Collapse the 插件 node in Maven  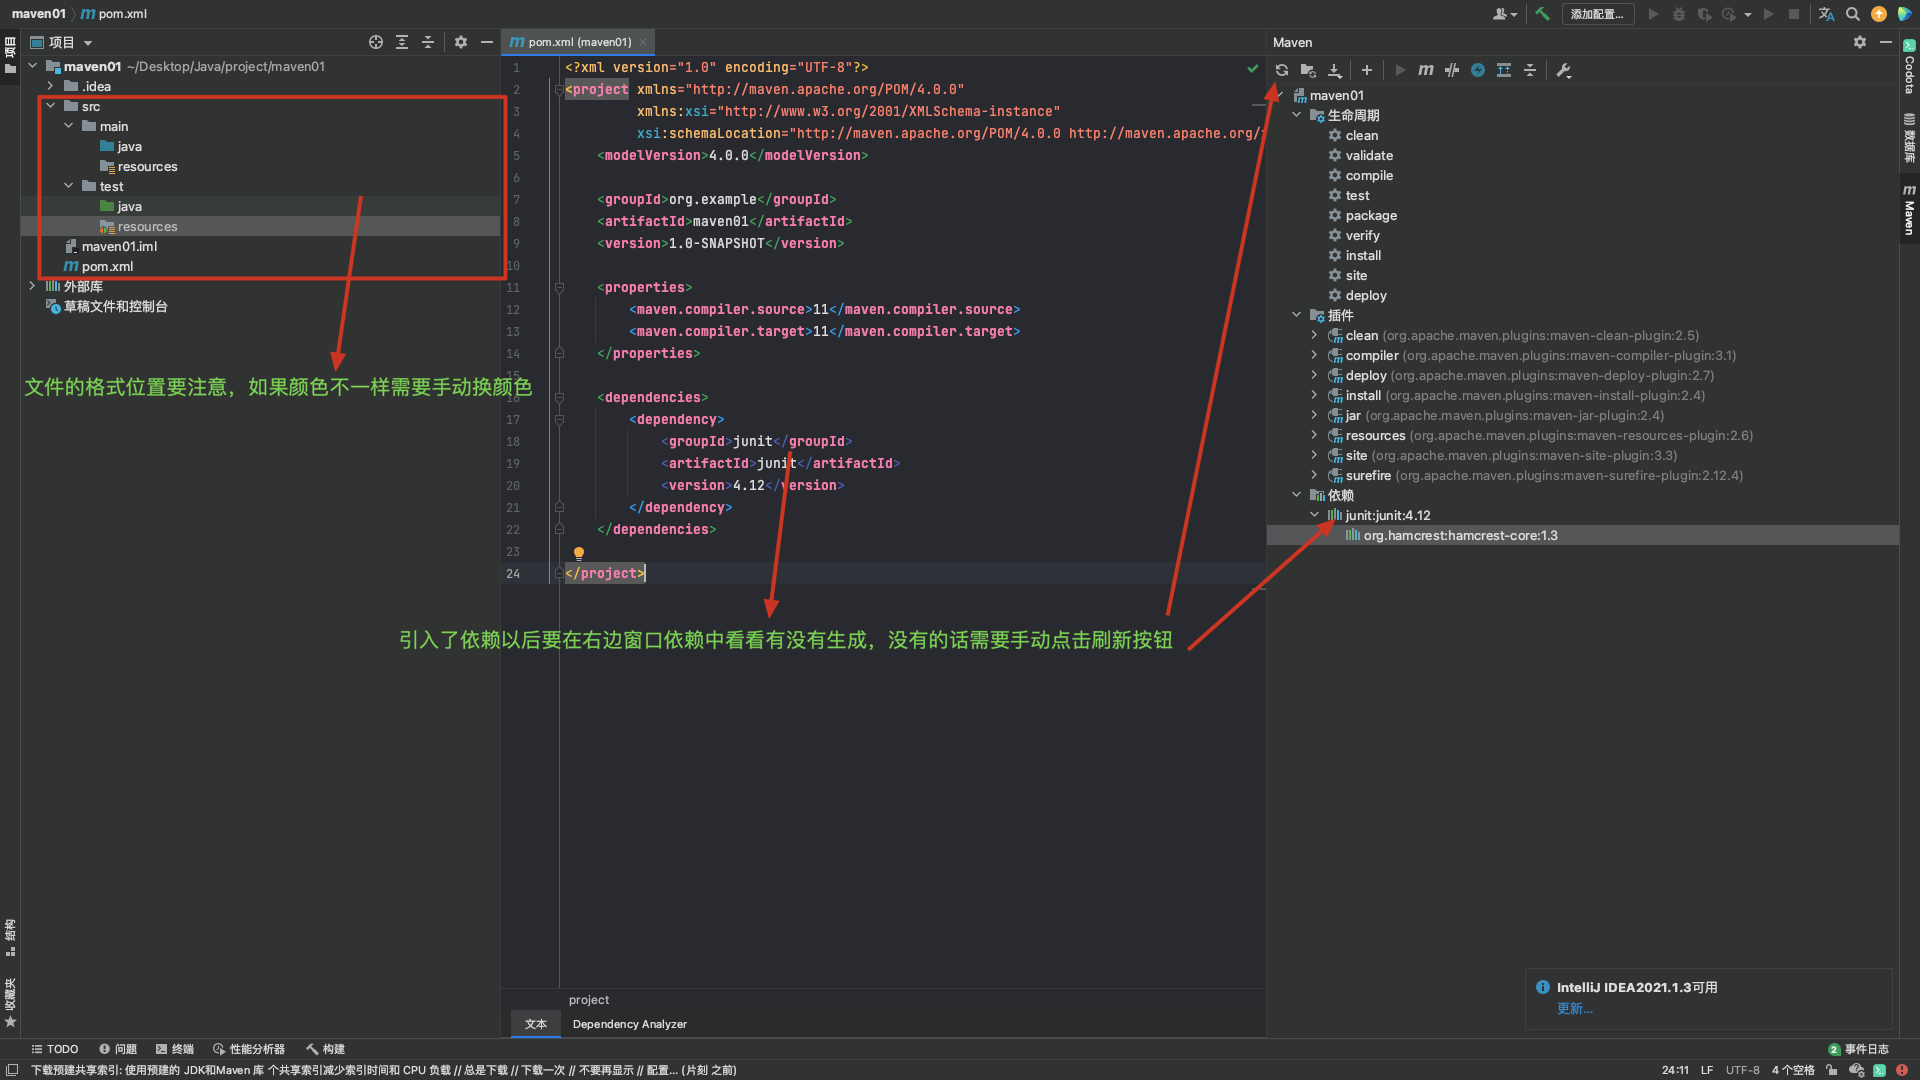tap(1297, 315)
